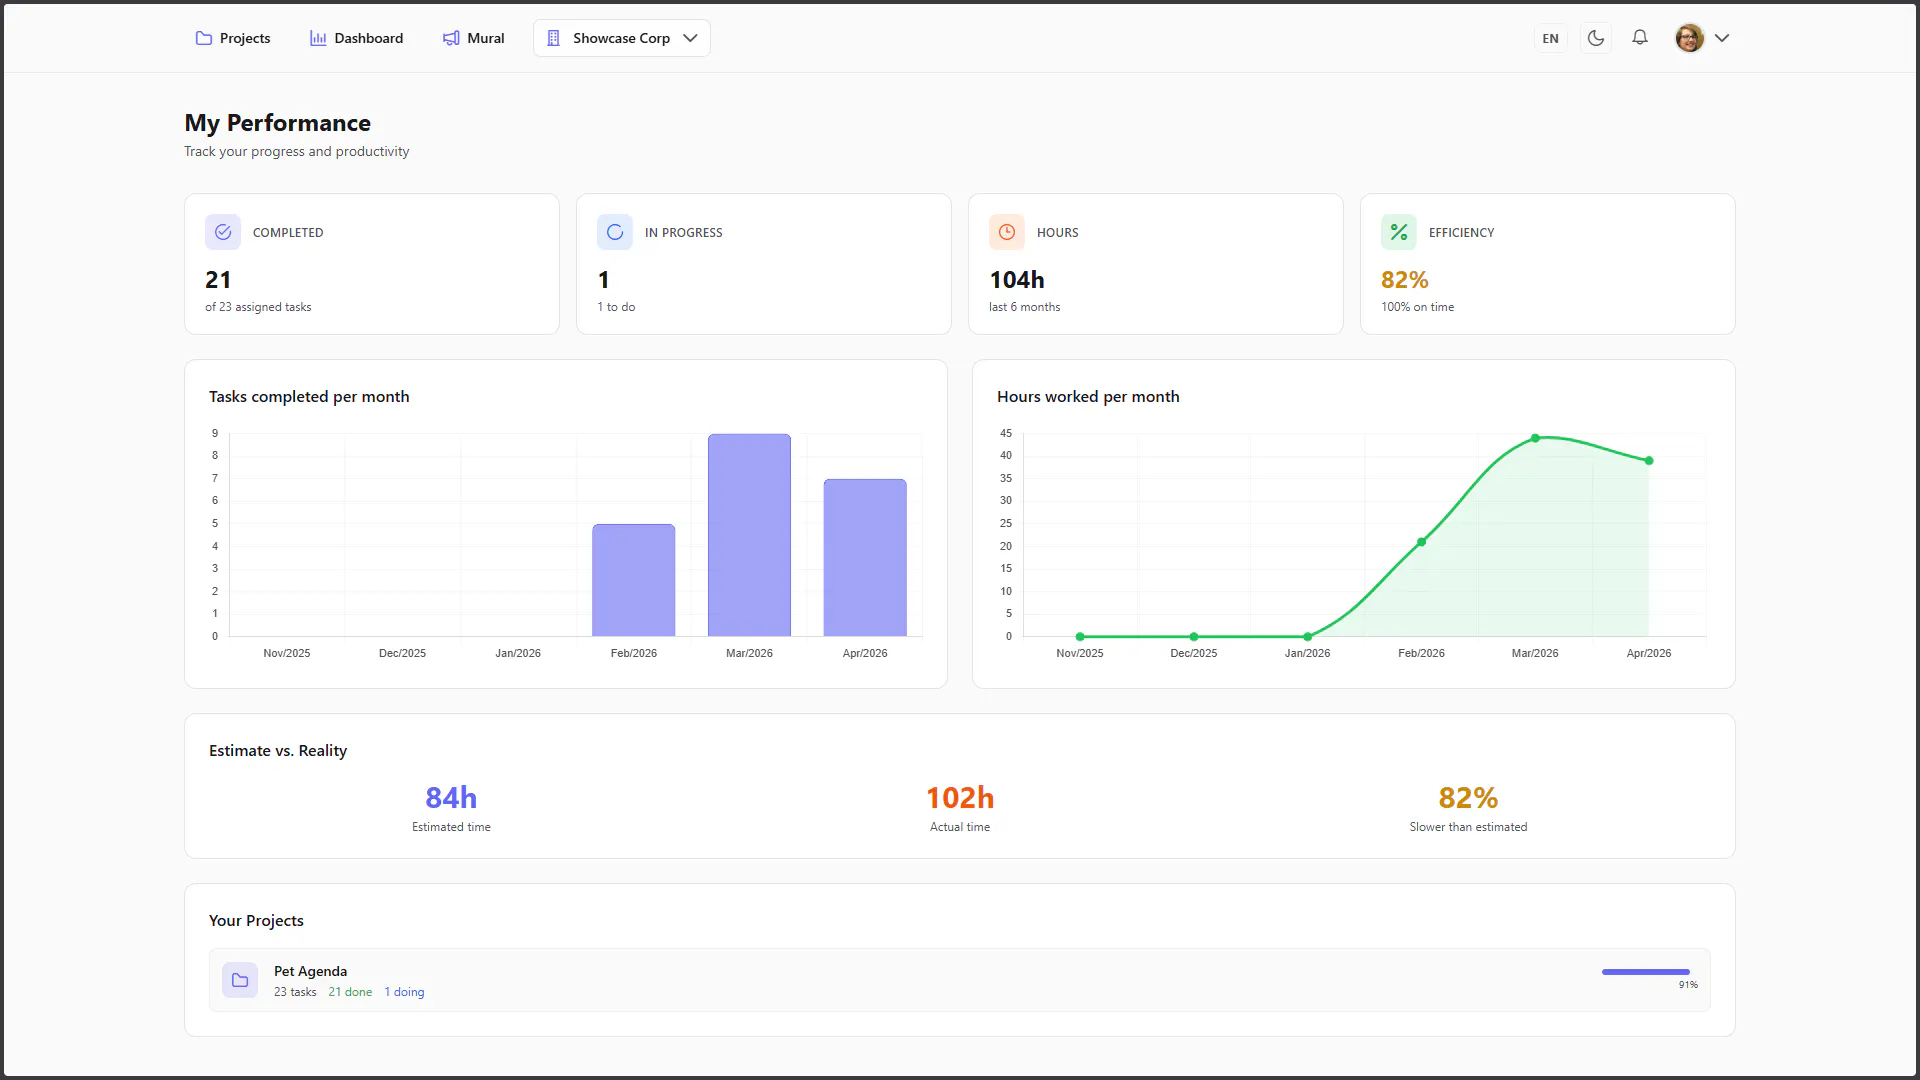Select the Apr/2026 tasks bar
Image resolution: width=1920 pixels, height=1080 pixels.
pyautogui.click(x=865, y=557)
